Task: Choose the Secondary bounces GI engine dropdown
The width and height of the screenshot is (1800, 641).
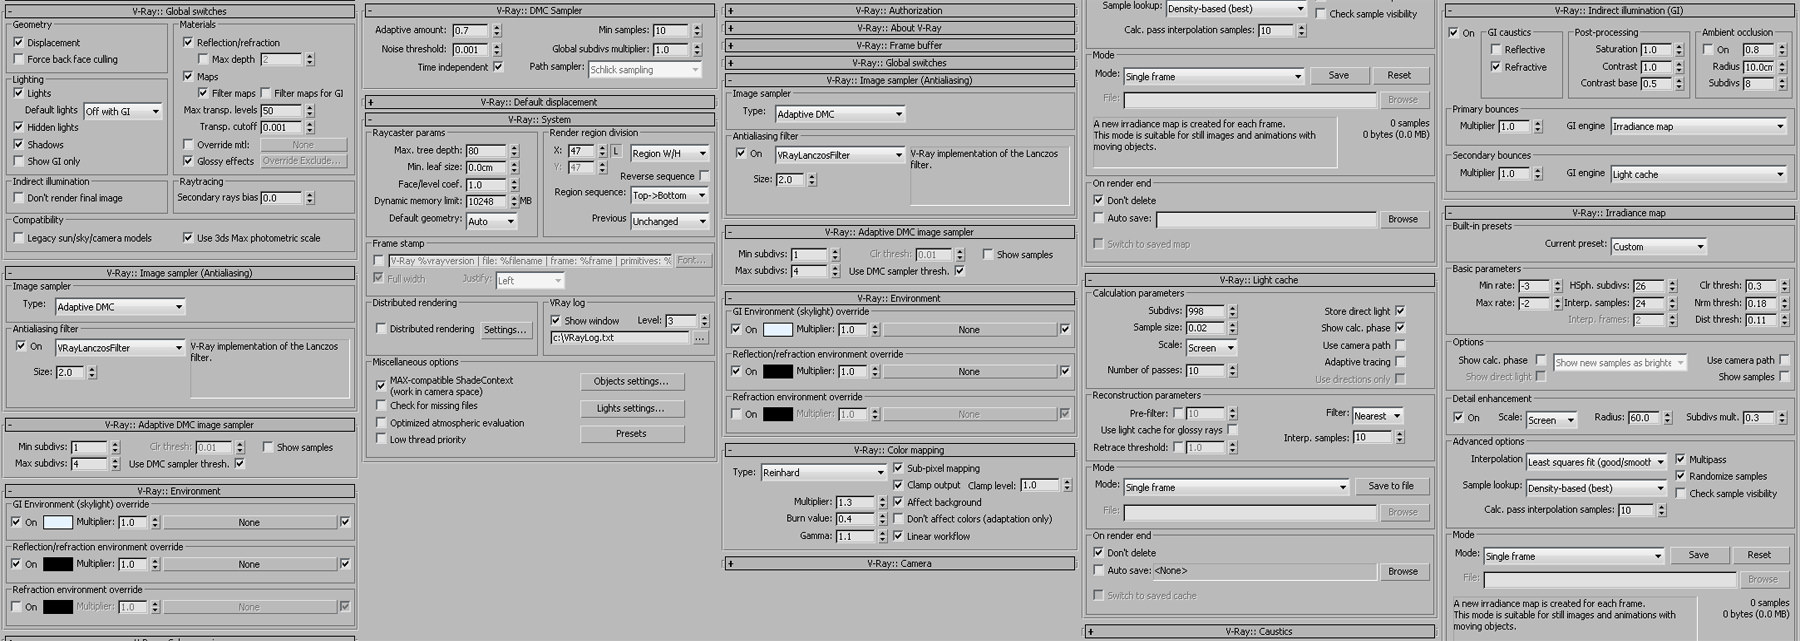Action: pos(1698,174)
